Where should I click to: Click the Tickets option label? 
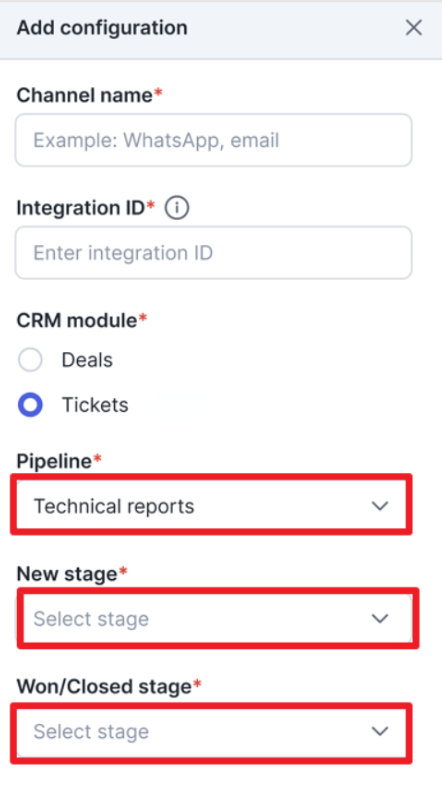point(95,405)
